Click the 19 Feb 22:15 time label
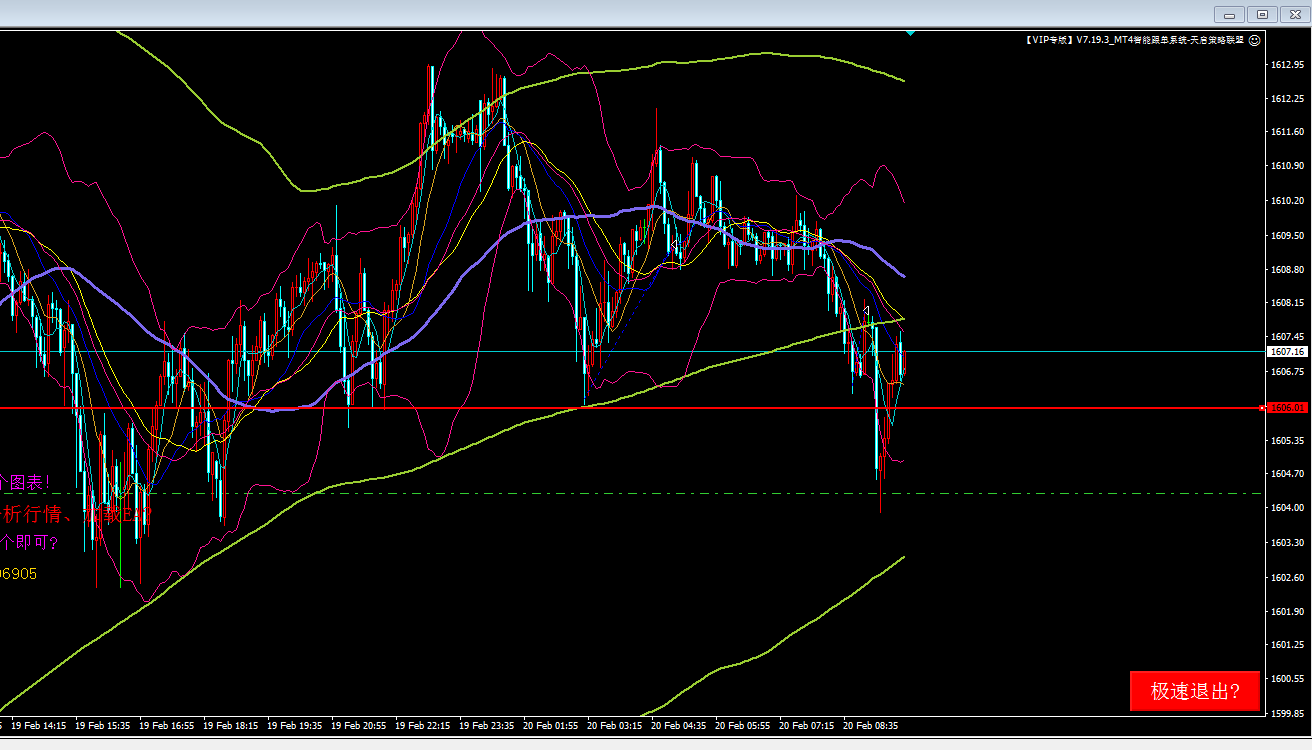 (422, 725)
